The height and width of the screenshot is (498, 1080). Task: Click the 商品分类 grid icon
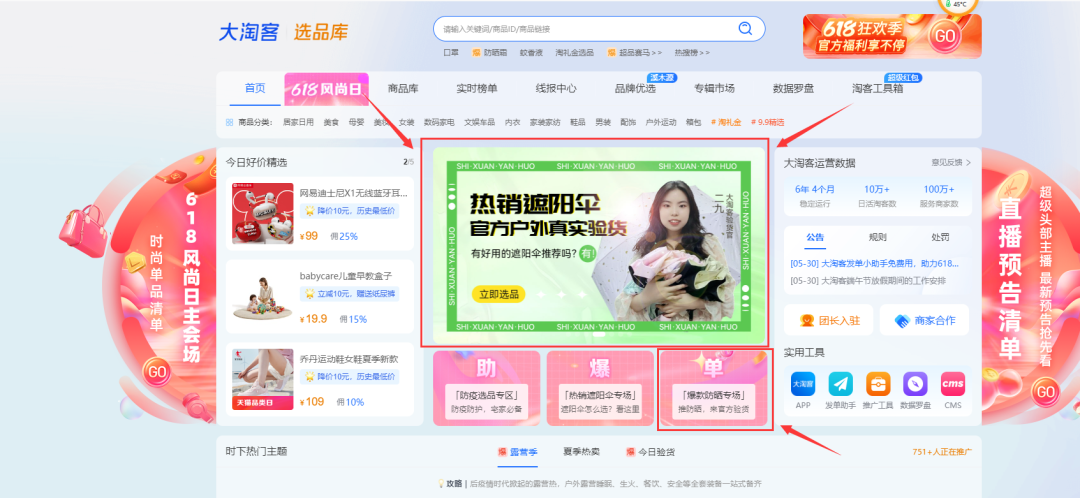pos(229,123)
